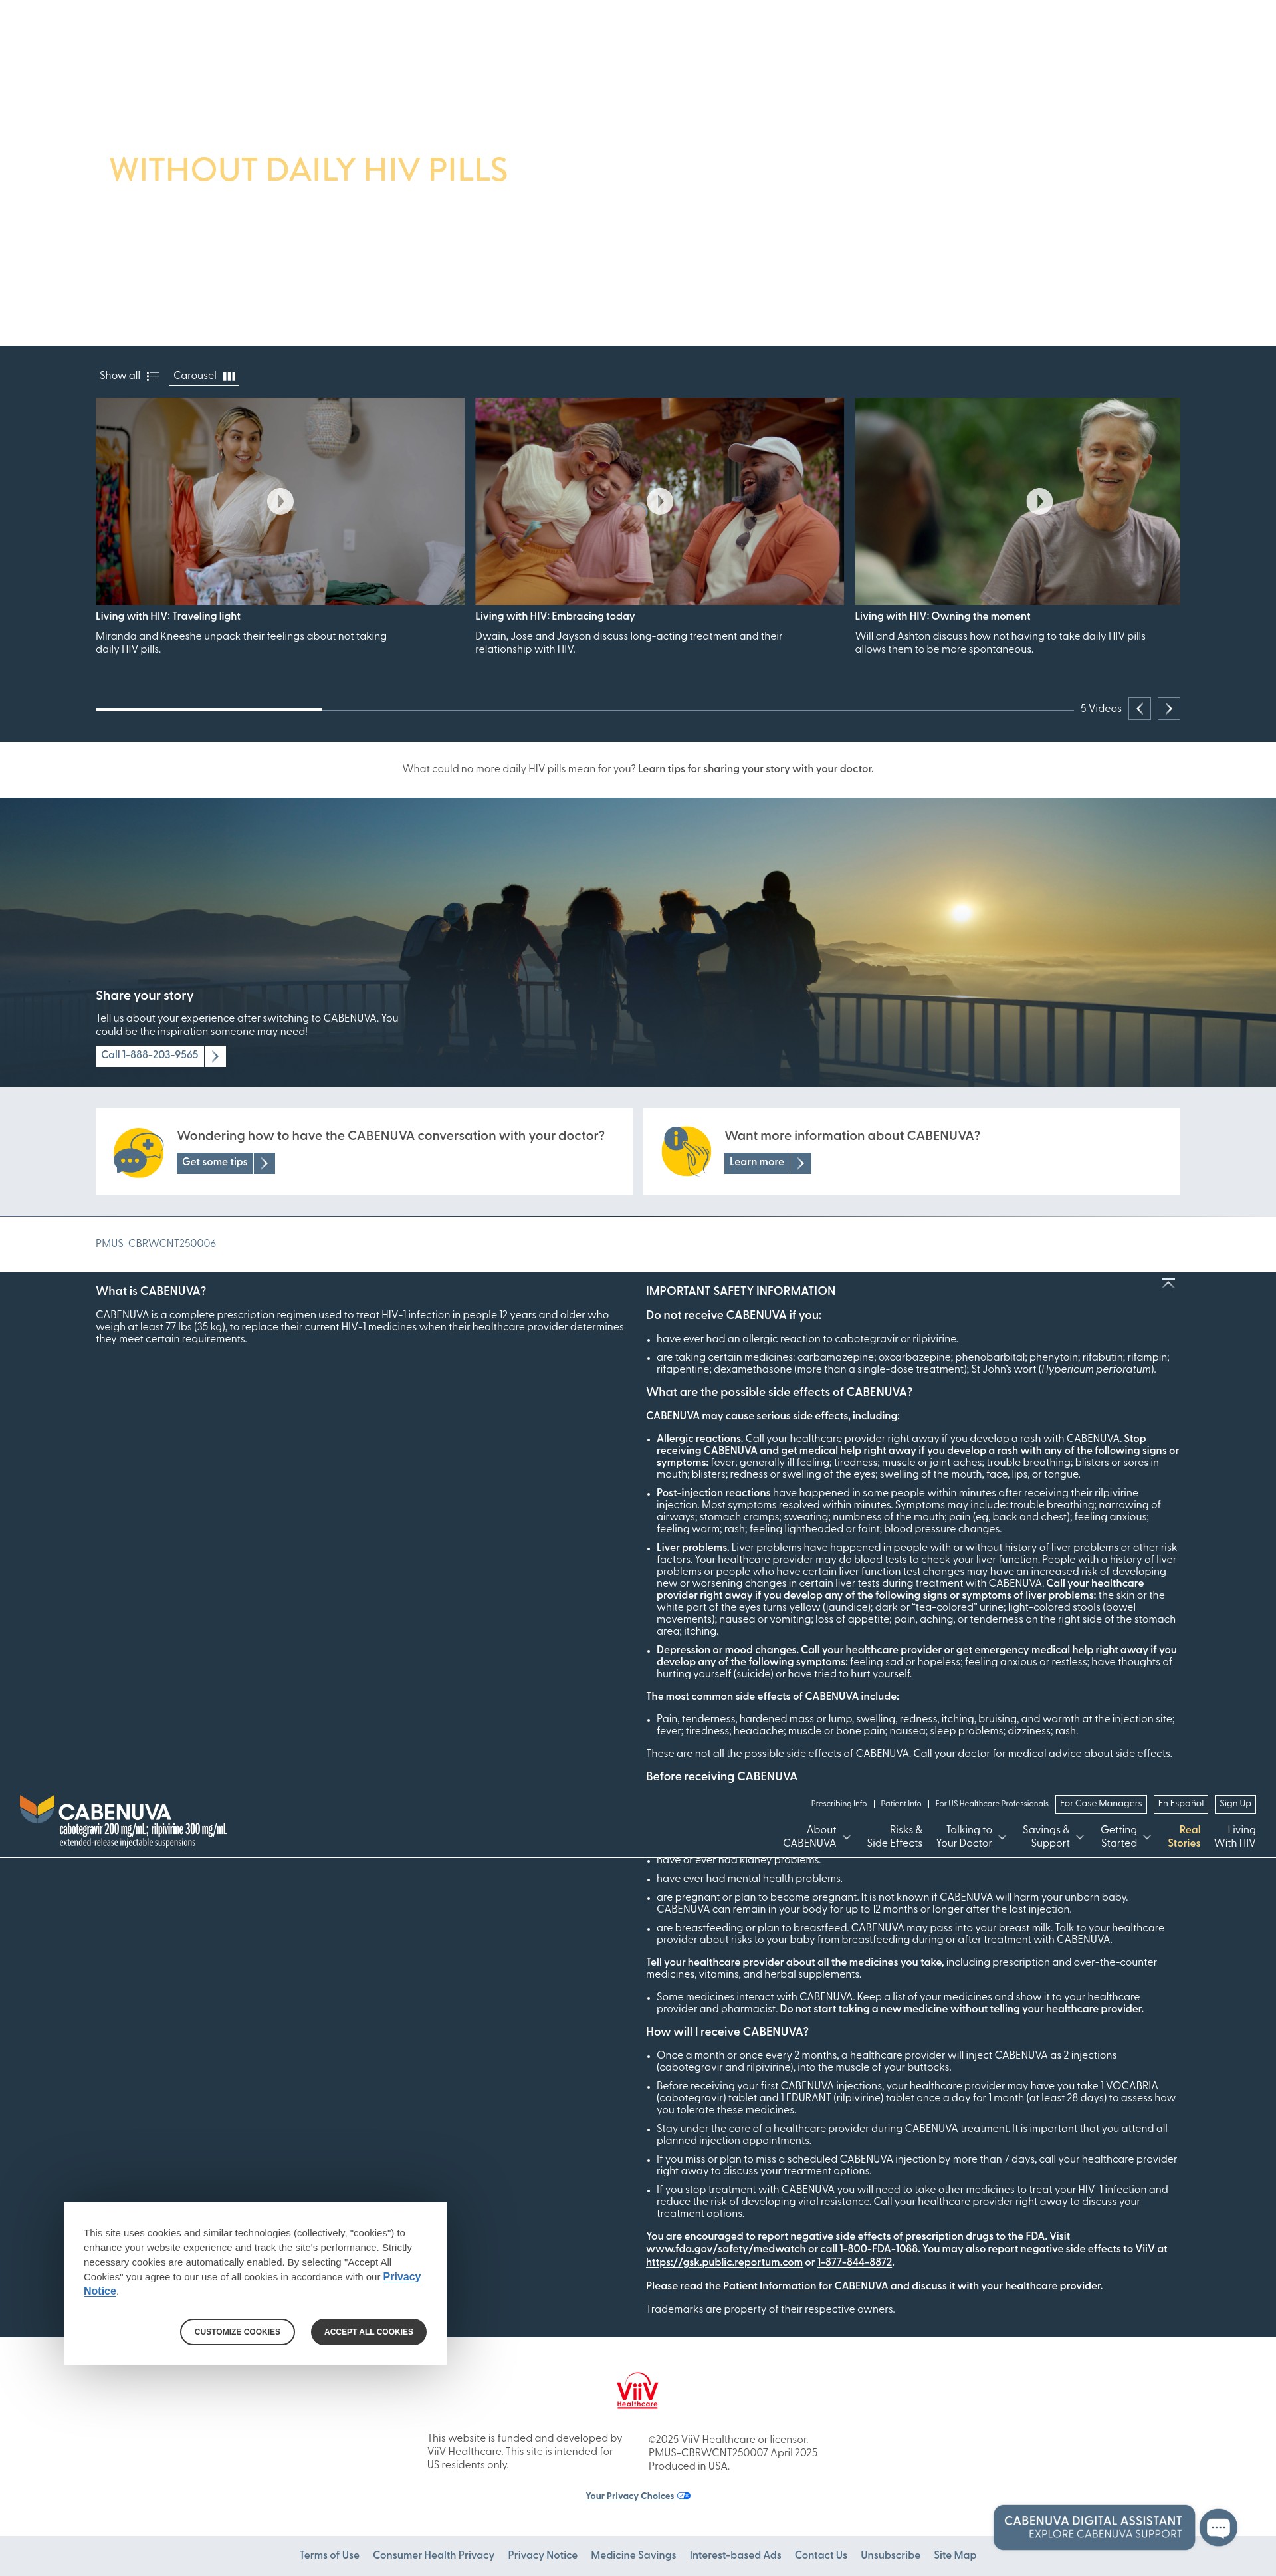The width and height of the screenshot is (1276, 2576).
Task: Click the ViiV Healthcare logo
Action: (x=637, y=2391)
